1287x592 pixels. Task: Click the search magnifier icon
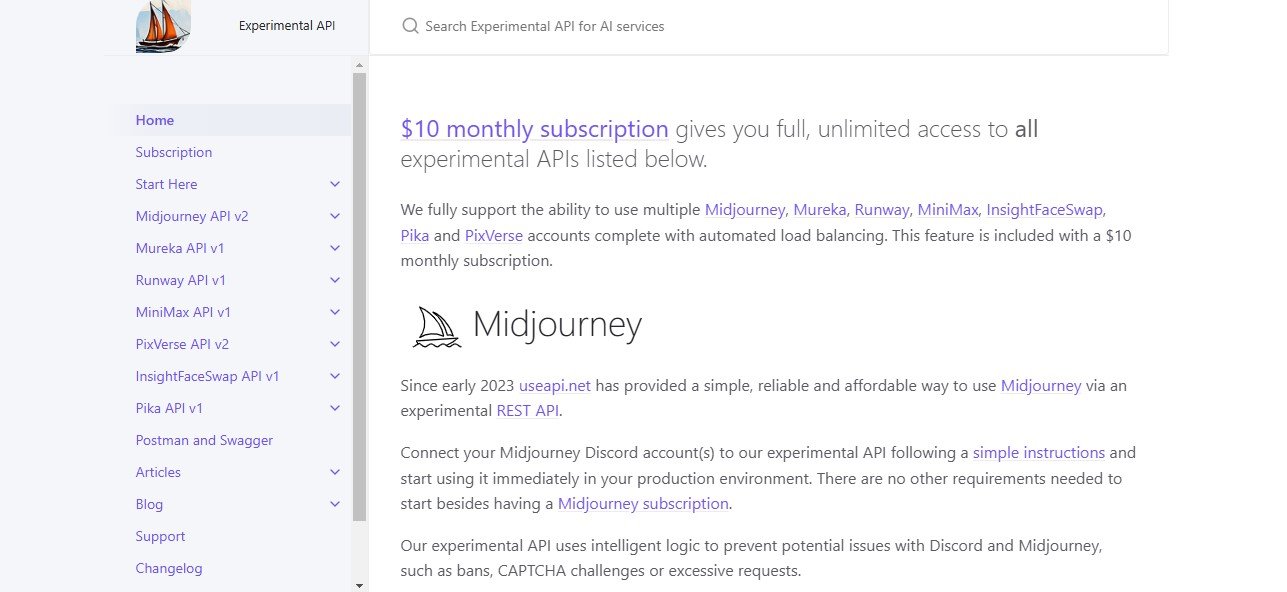(410, 26)
